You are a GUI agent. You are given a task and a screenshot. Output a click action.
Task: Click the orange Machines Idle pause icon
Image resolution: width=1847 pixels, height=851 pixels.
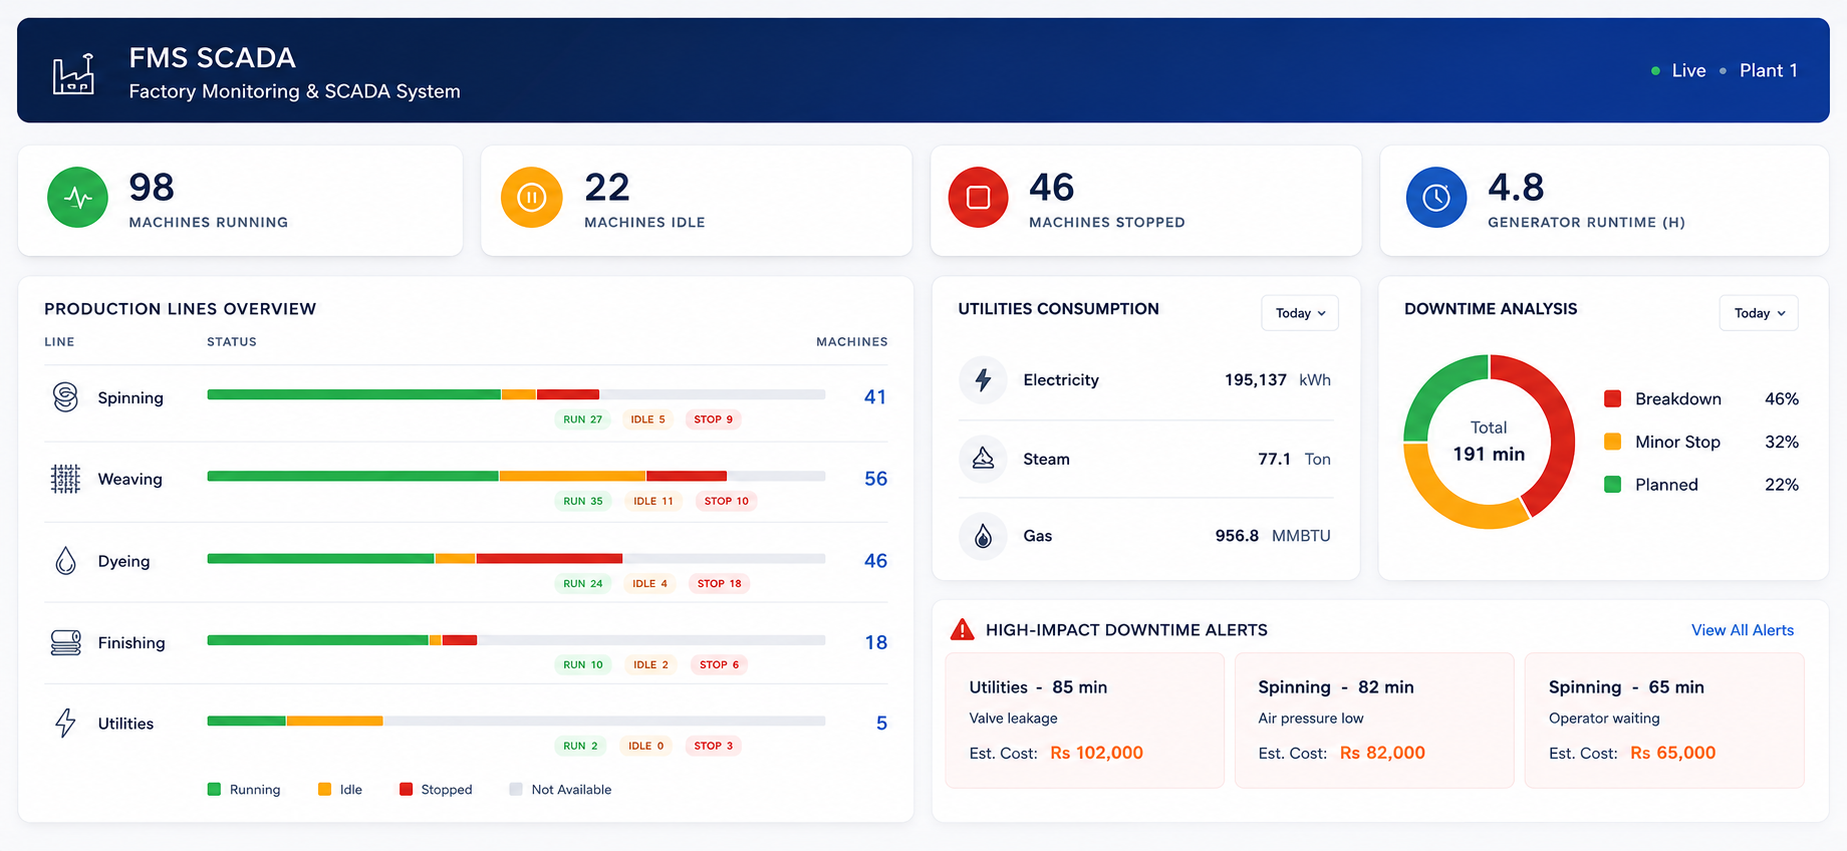pyautogui.click(x=532, y=198)
